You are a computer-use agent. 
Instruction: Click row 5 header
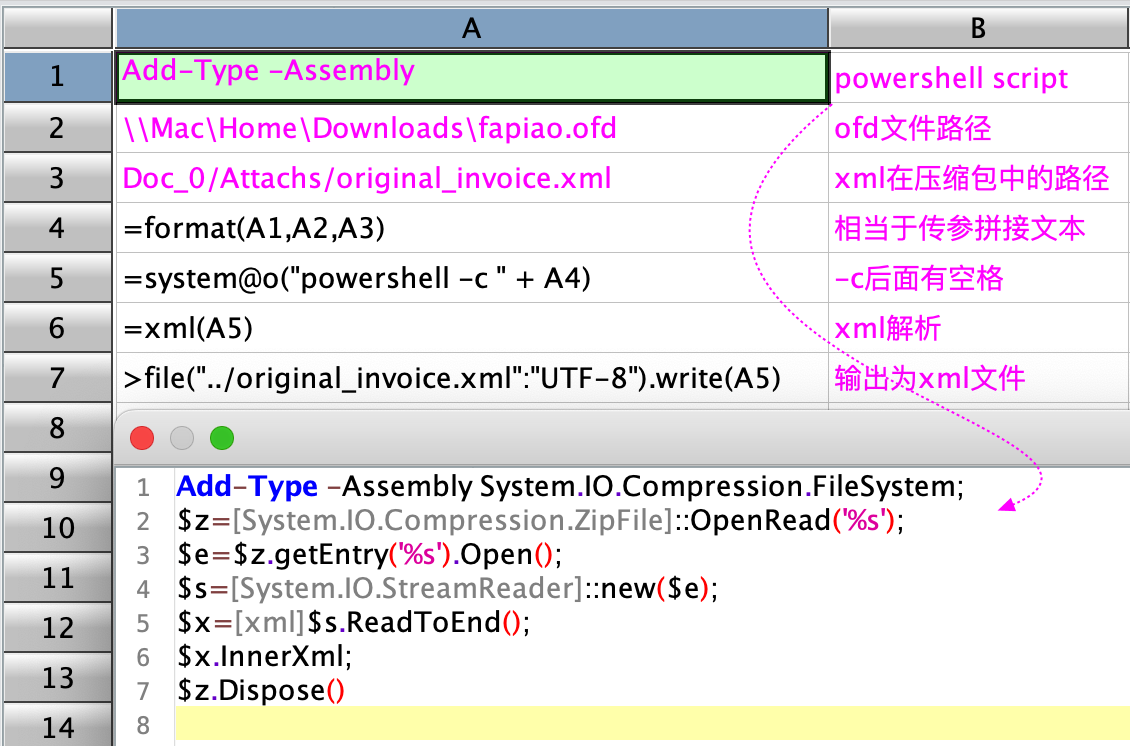point(58,278)
